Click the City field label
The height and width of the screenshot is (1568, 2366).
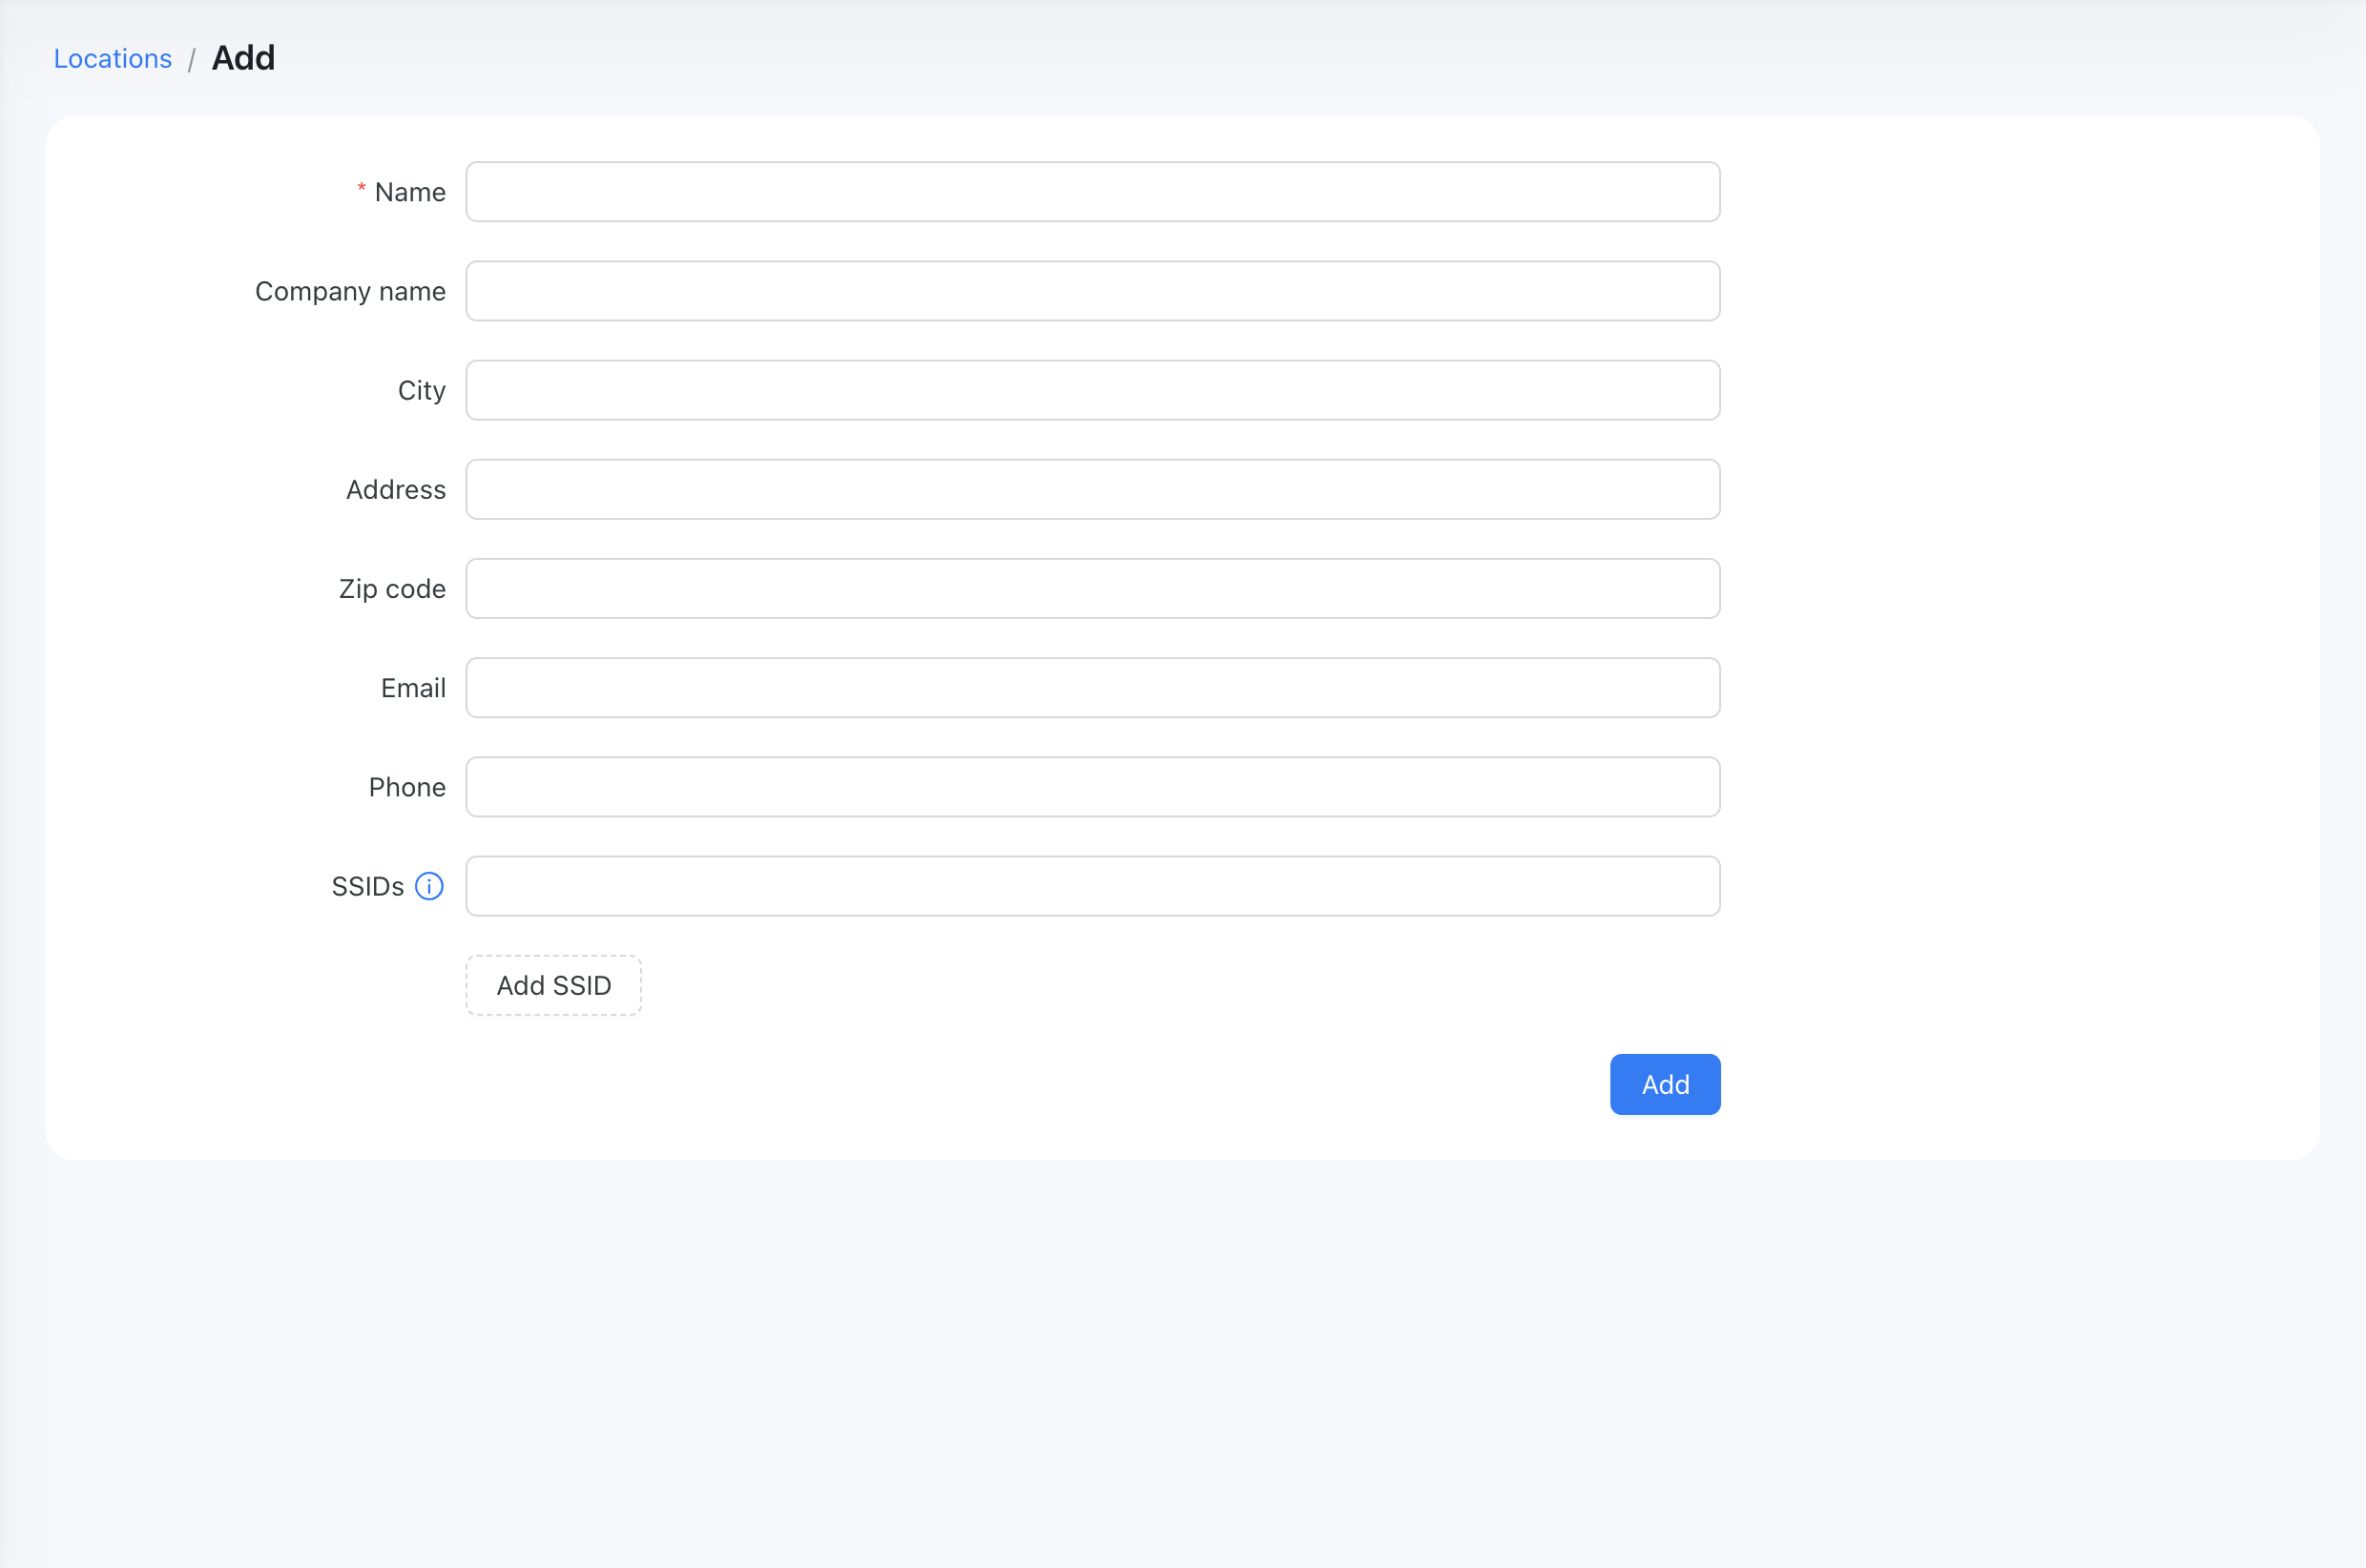point(421,391)
